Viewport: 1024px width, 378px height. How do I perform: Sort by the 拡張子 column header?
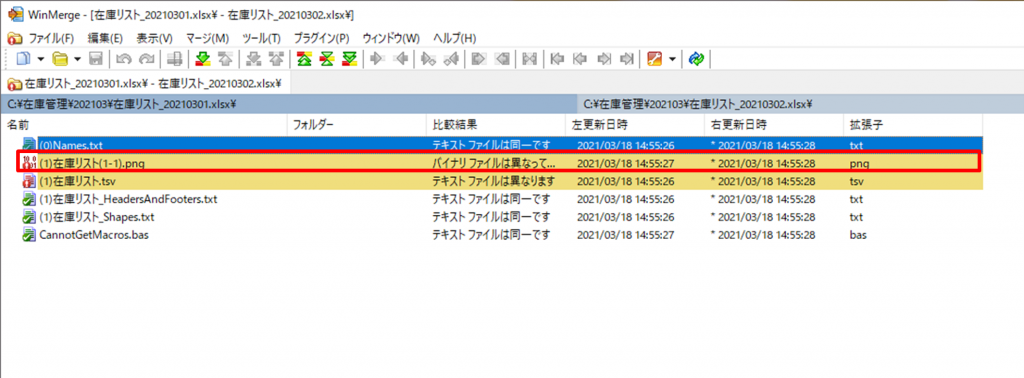912,124
